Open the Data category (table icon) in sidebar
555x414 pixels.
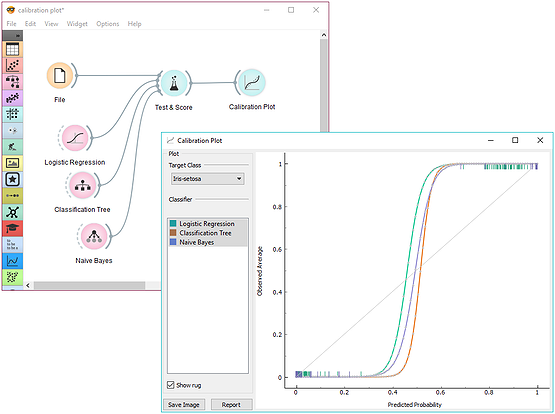(13, 49)
